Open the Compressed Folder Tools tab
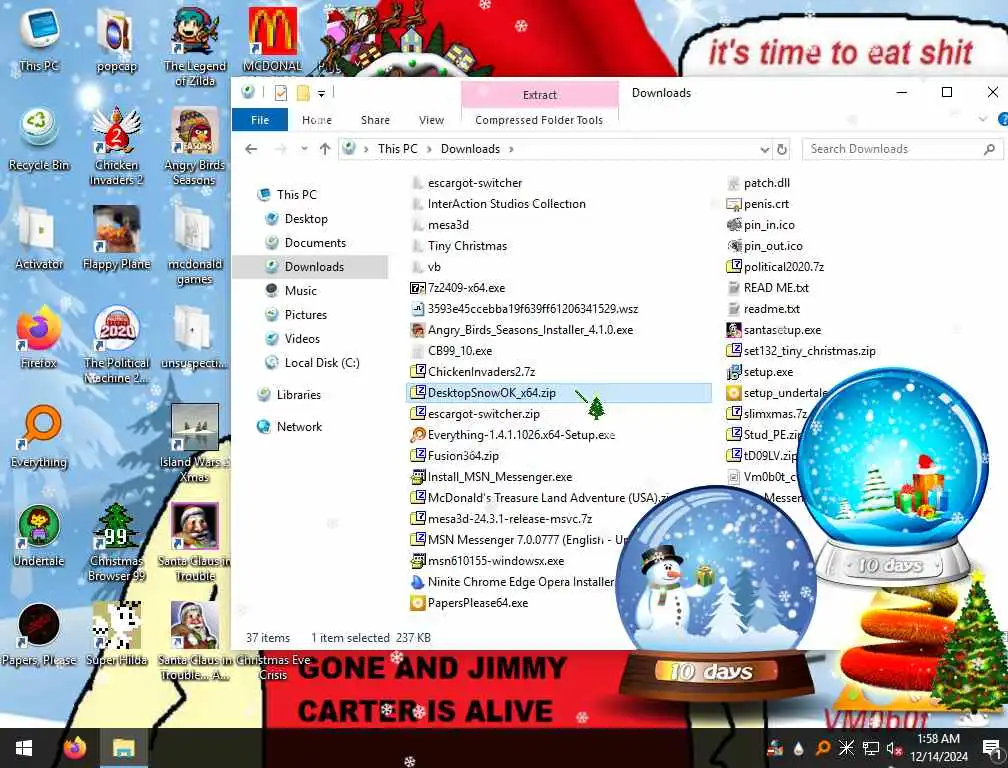 pyautogui.click(x=539, y=120)
